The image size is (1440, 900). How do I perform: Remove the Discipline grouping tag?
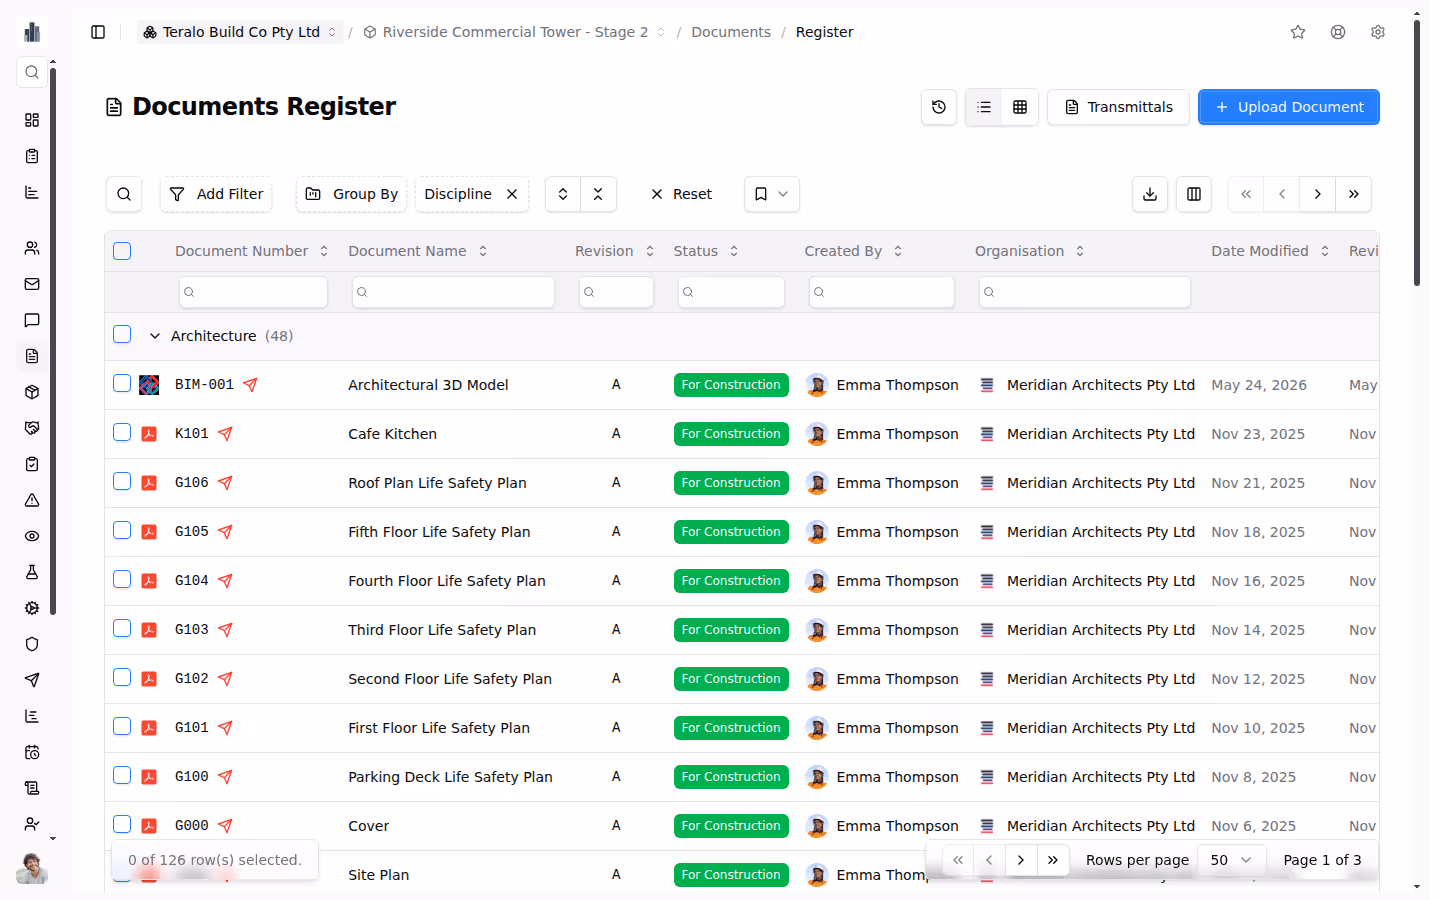click(x=512, y=194)
